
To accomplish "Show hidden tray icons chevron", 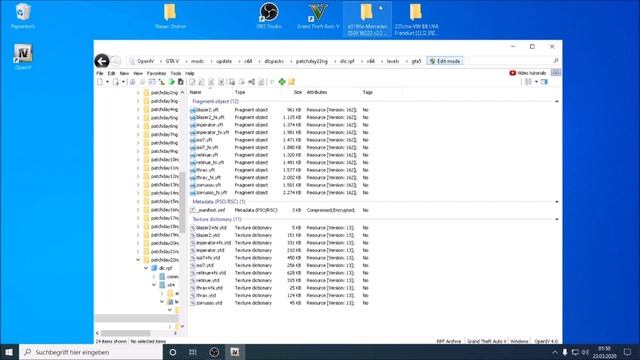I will (x=554, y=352).
